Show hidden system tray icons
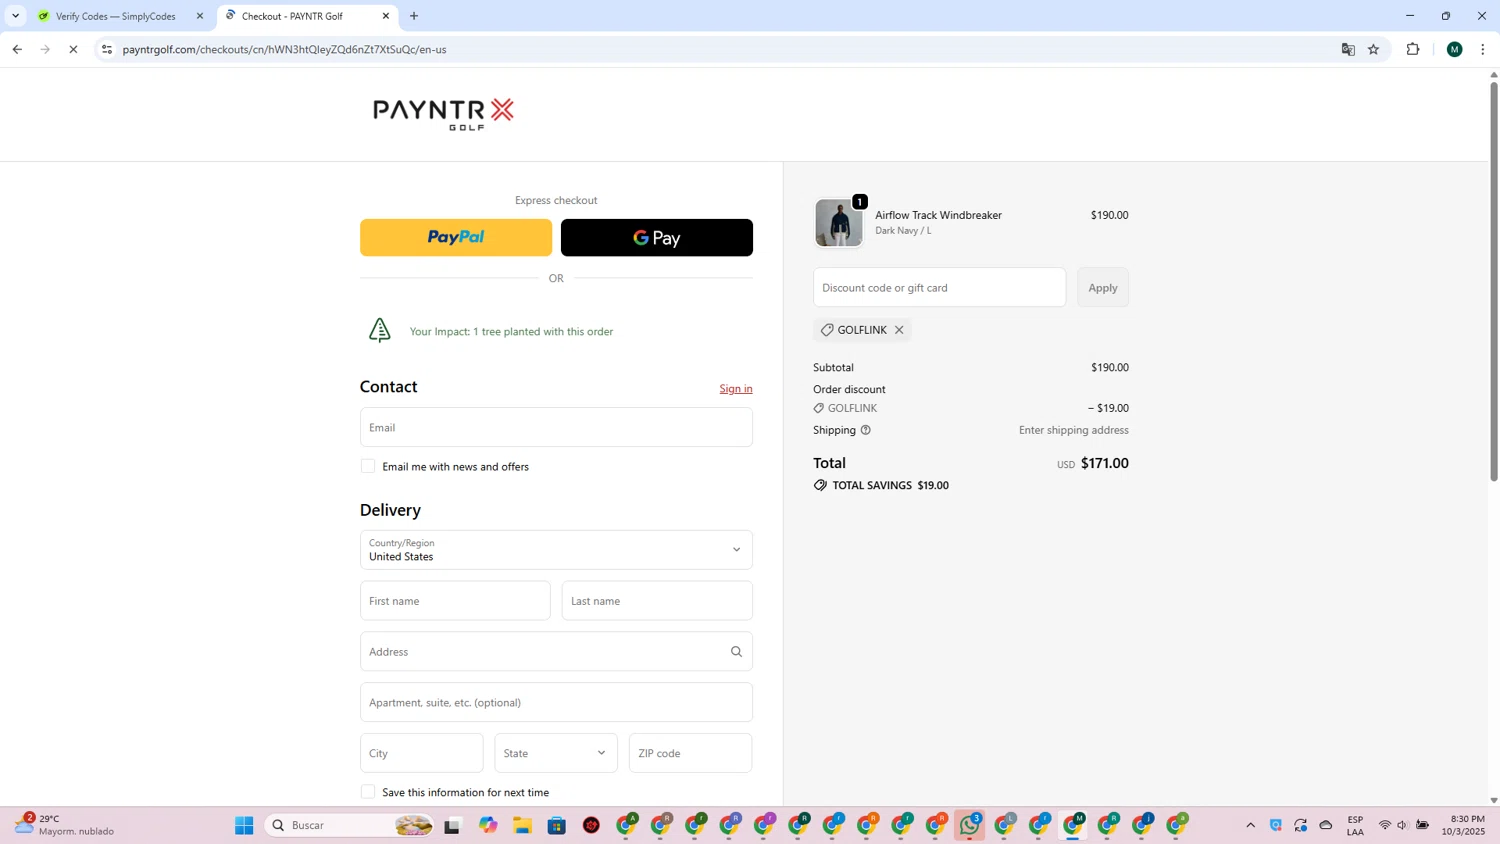Screen dimensions: 1500x844 pos(1250,825)
